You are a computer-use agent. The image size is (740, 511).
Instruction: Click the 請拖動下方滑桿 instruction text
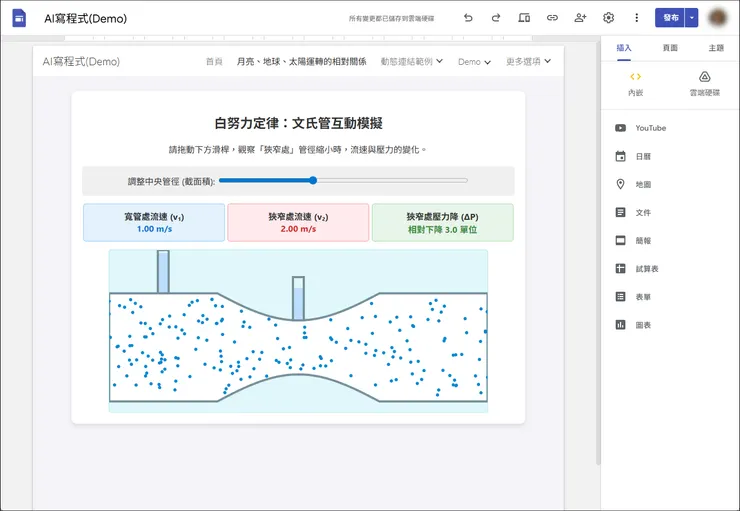[x=297, y=150]
